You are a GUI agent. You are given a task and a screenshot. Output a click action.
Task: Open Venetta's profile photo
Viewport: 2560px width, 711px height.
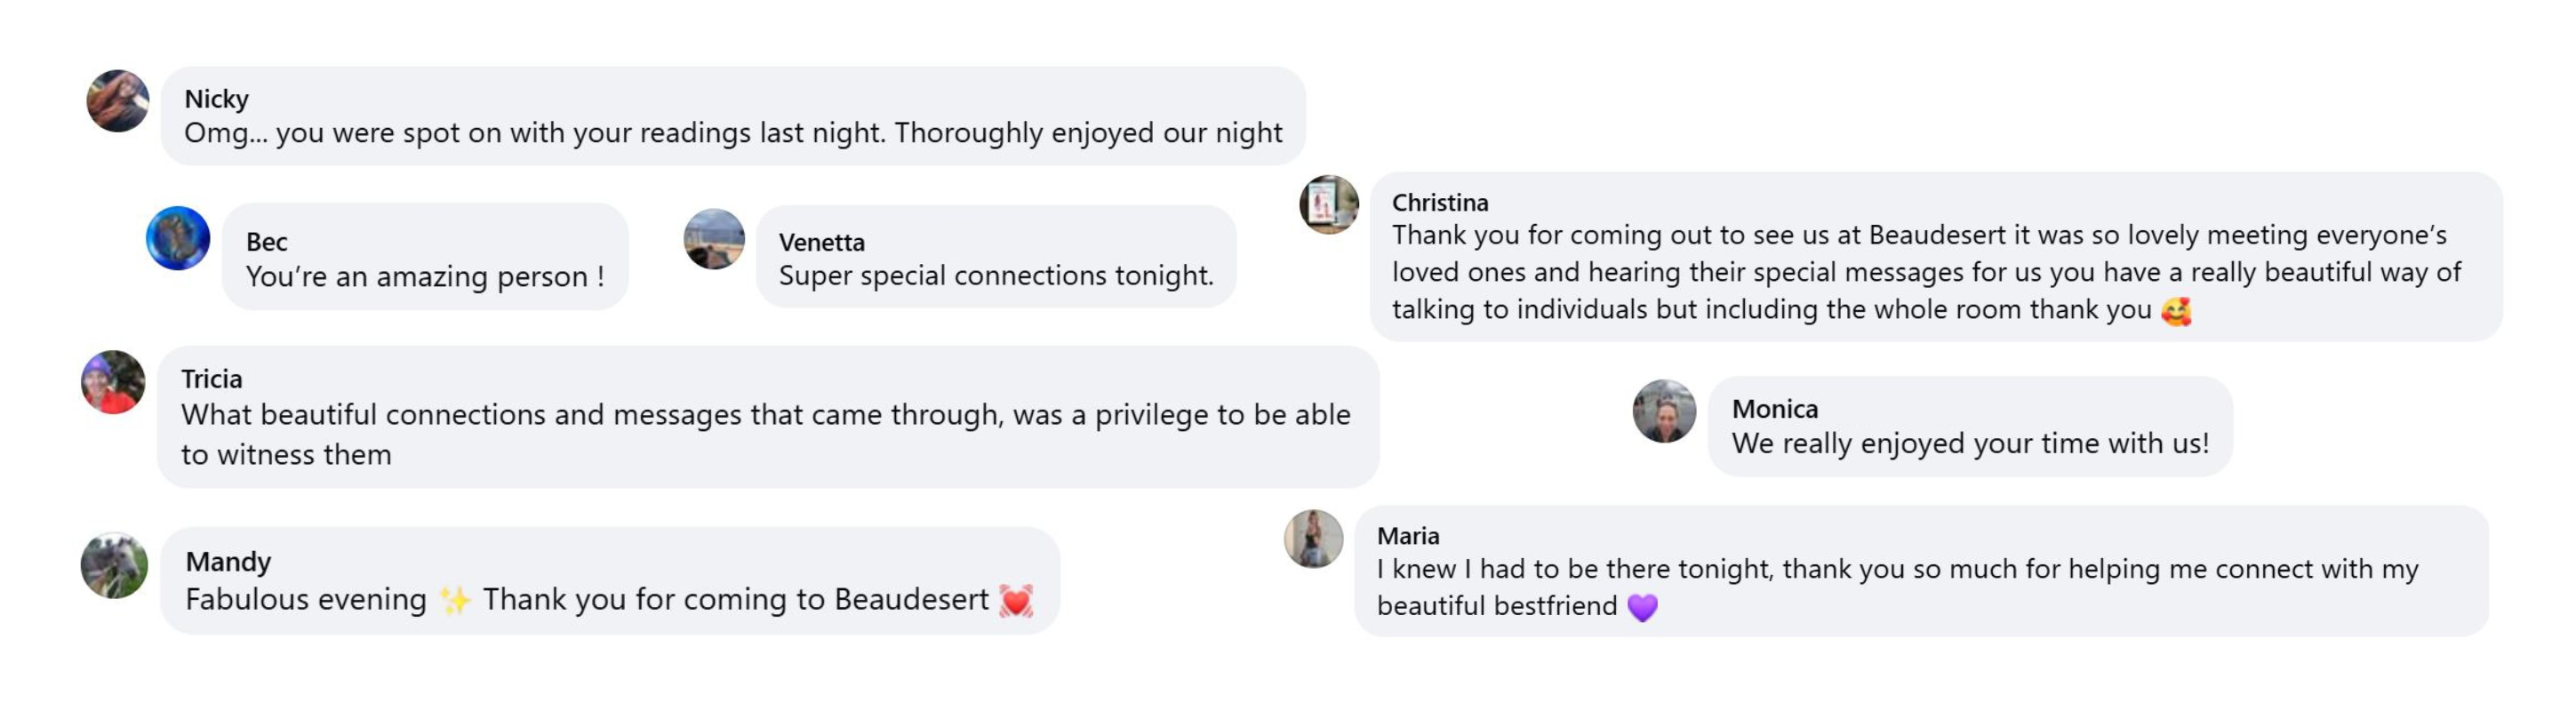(x=714, y=239)
